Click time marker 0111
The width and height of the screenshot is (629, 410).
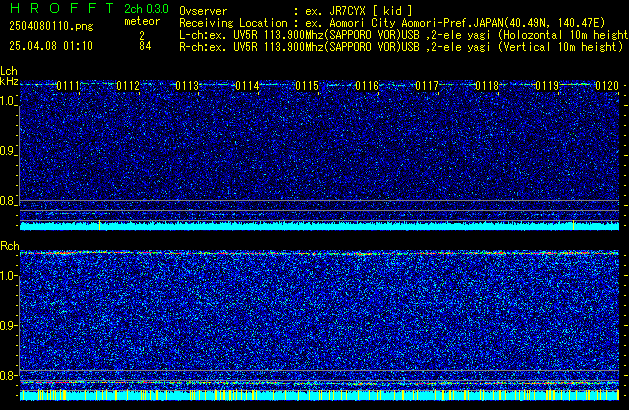[x=68, y=86]
